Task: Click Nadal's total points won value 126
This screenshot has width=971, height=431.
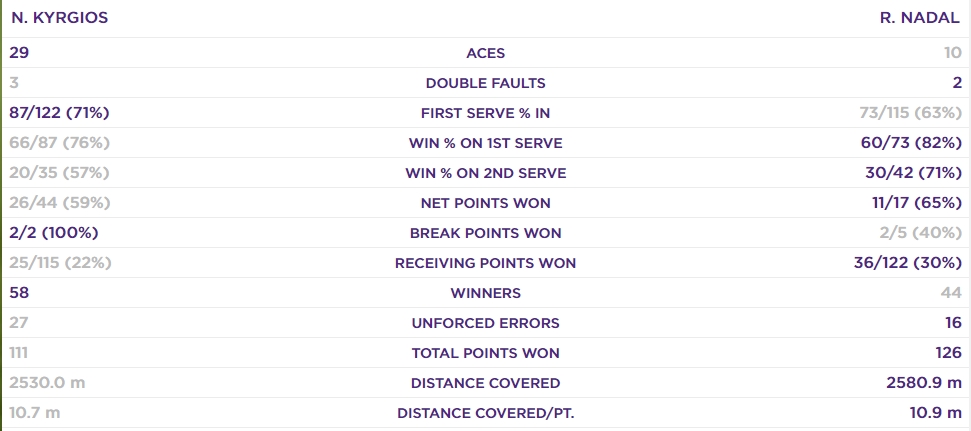Action: point(948,353)
